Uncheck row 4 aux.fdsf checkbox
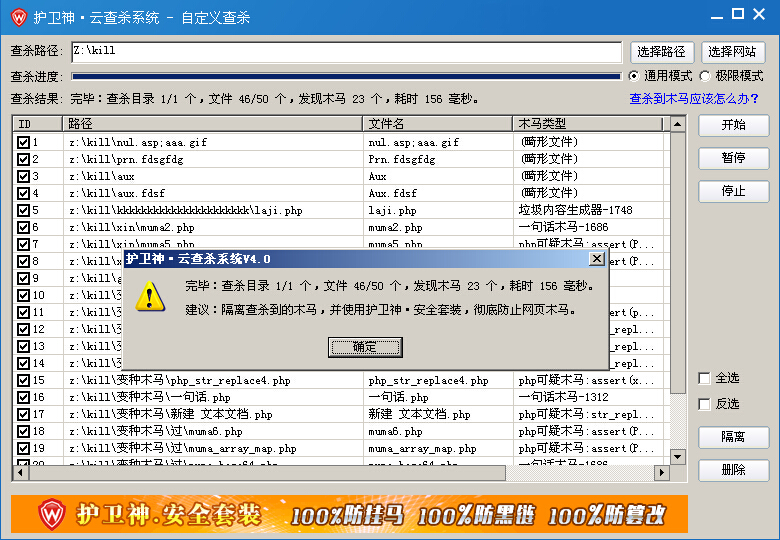This screenshot has height=540, width=780. 23,193
